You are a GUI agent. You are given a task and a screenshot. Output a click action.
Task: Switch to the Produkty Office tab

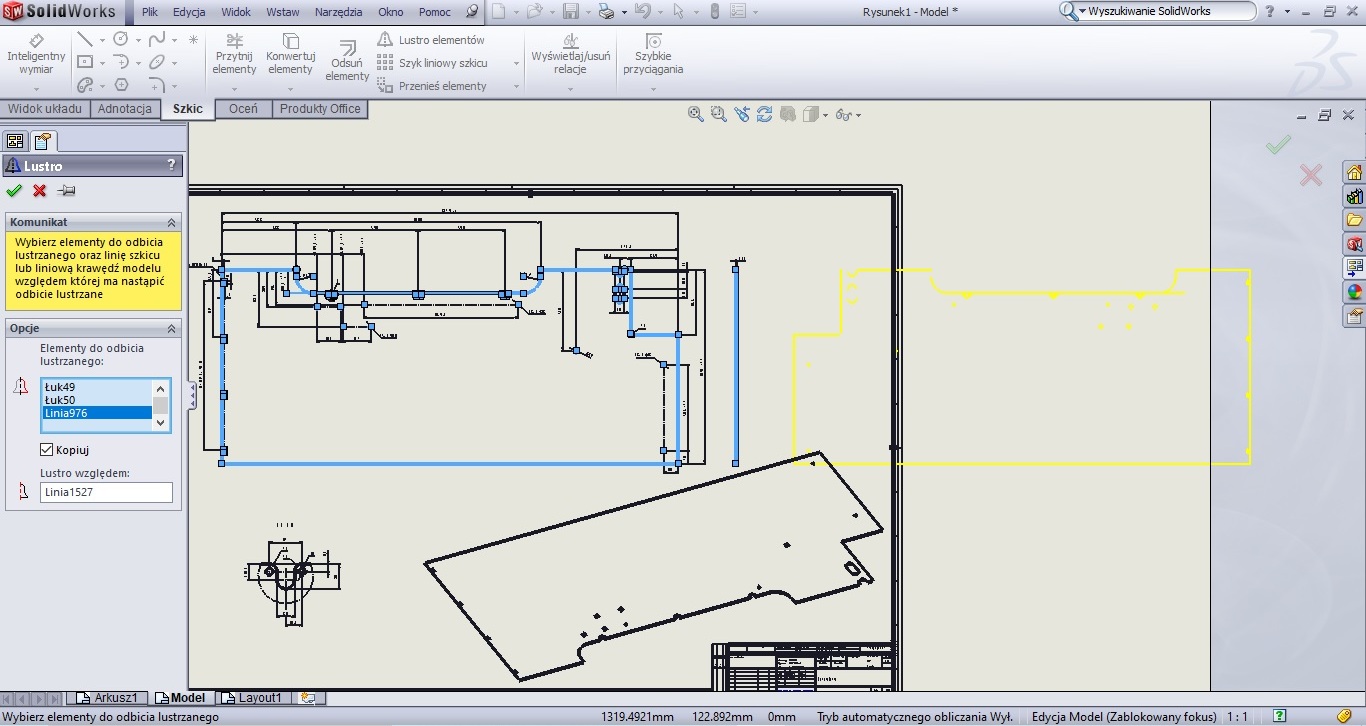tap(320, 109)
